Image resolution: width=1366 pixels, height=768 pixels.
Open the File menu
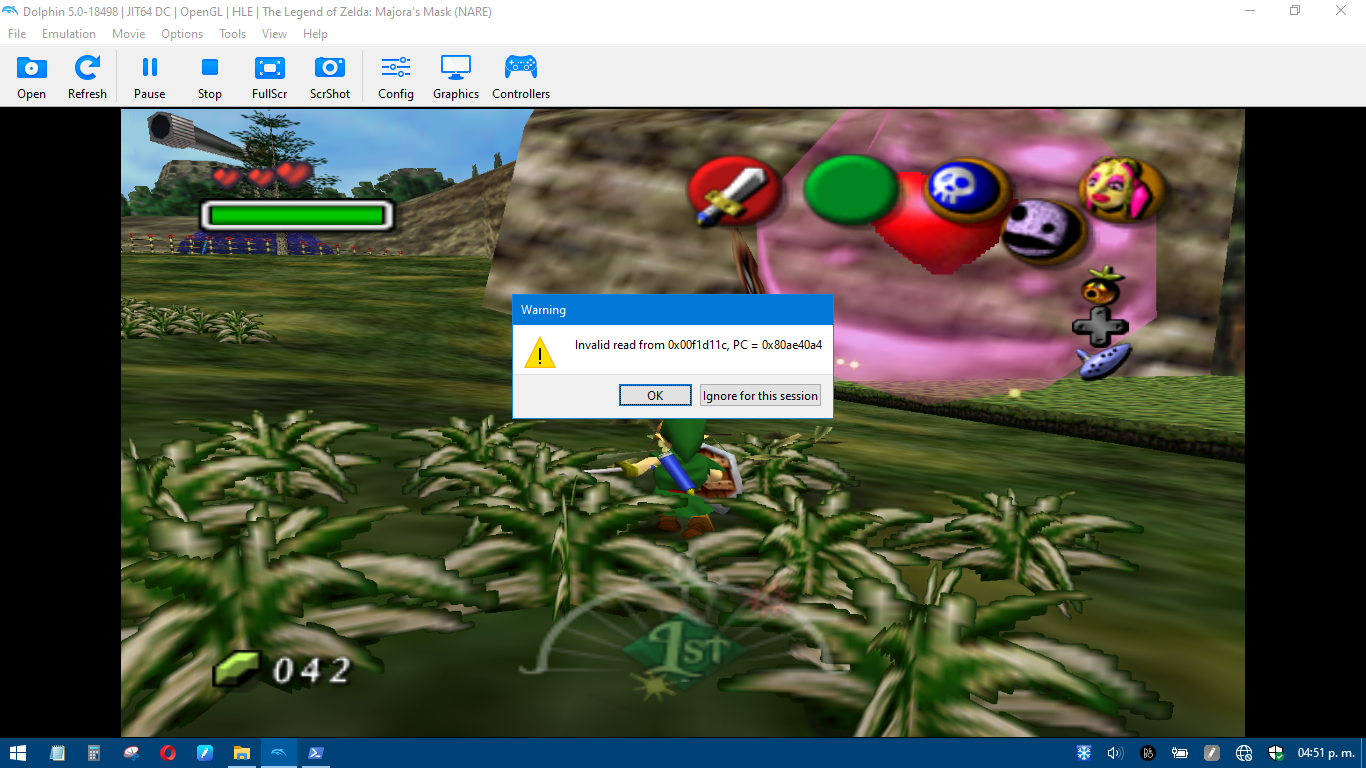[17, 34]
